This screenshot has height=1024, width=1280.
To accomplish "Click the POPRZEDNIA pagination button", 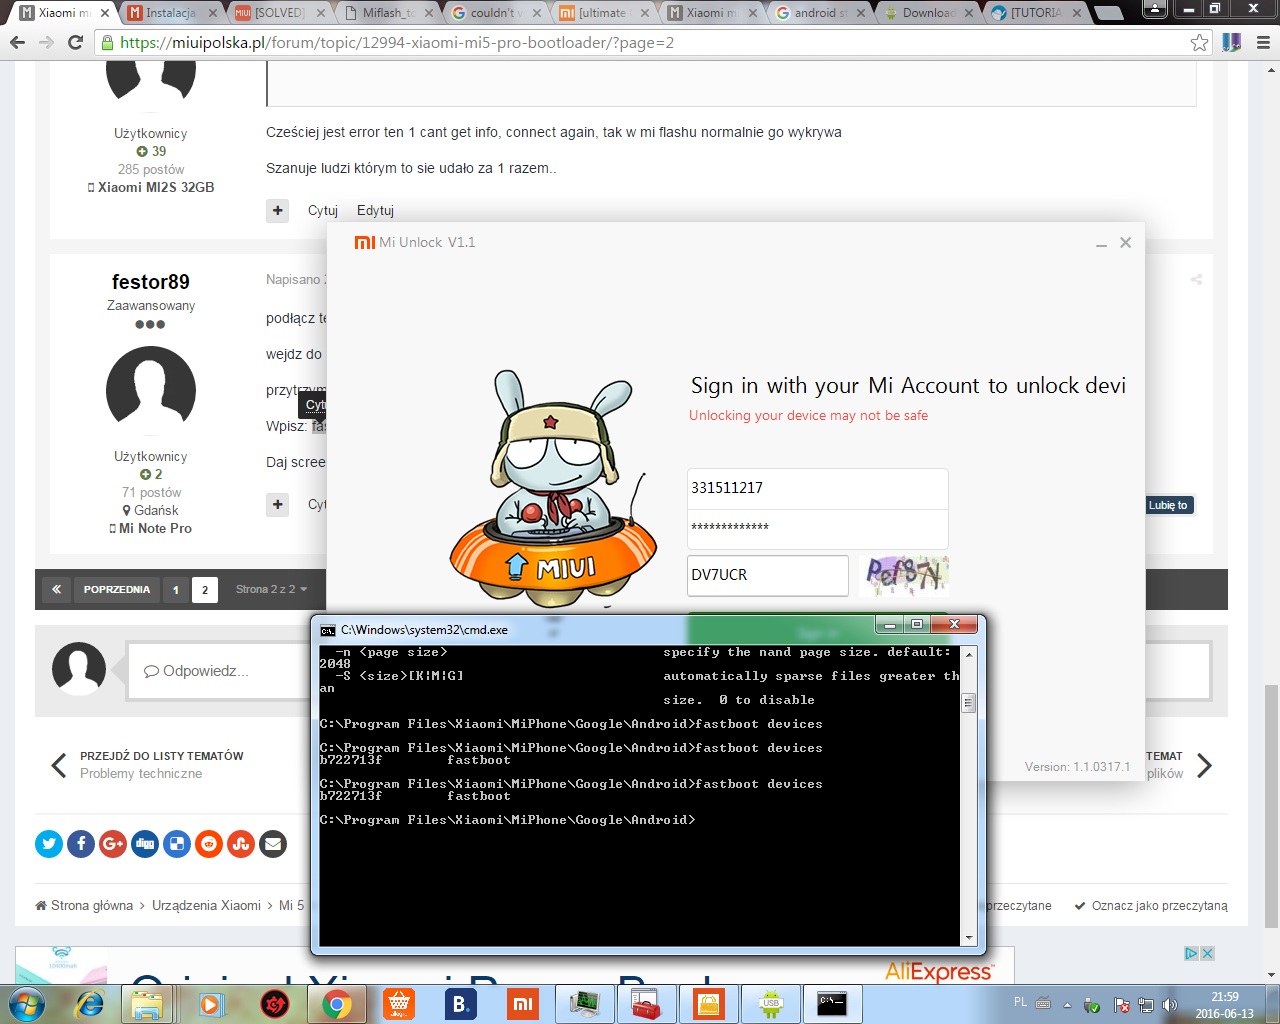I will pyautogui.click(x=116, y=589).
